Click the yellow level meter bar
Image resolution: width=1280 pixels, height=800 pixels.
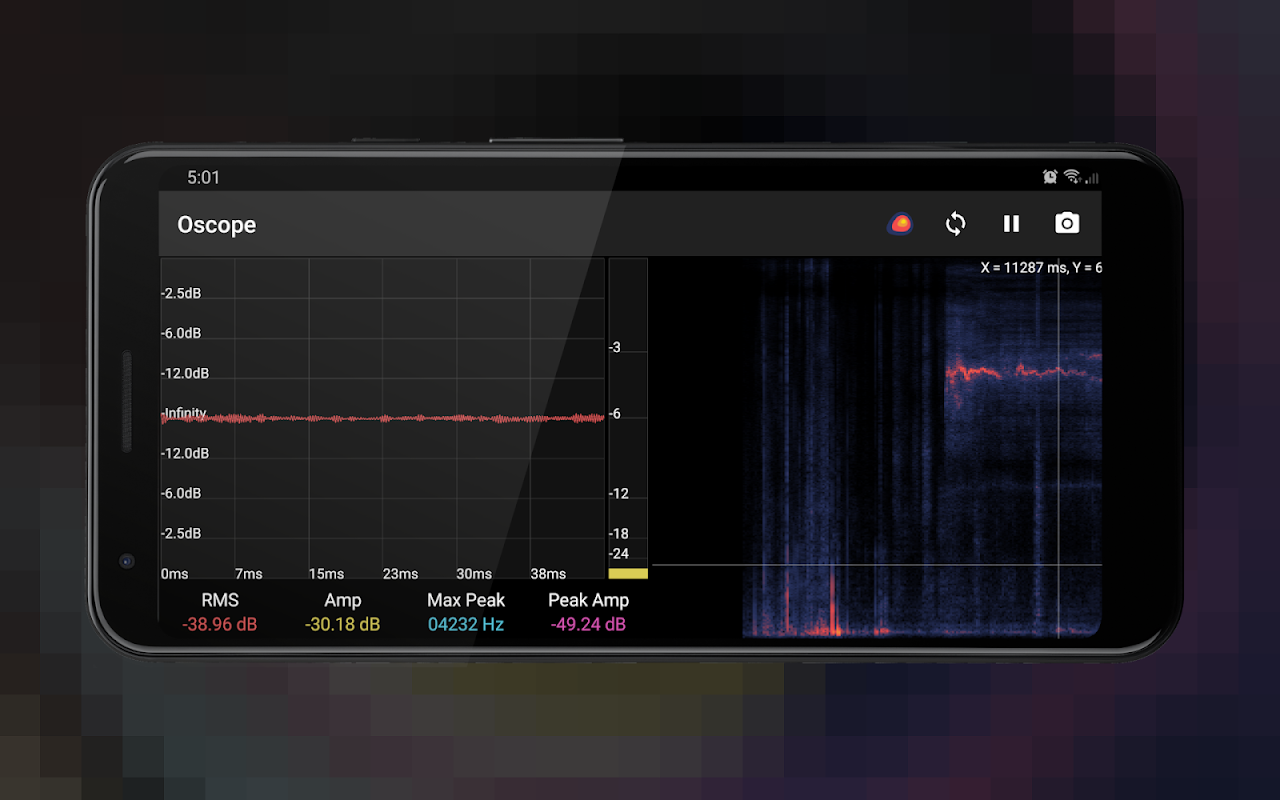[628, 574]
